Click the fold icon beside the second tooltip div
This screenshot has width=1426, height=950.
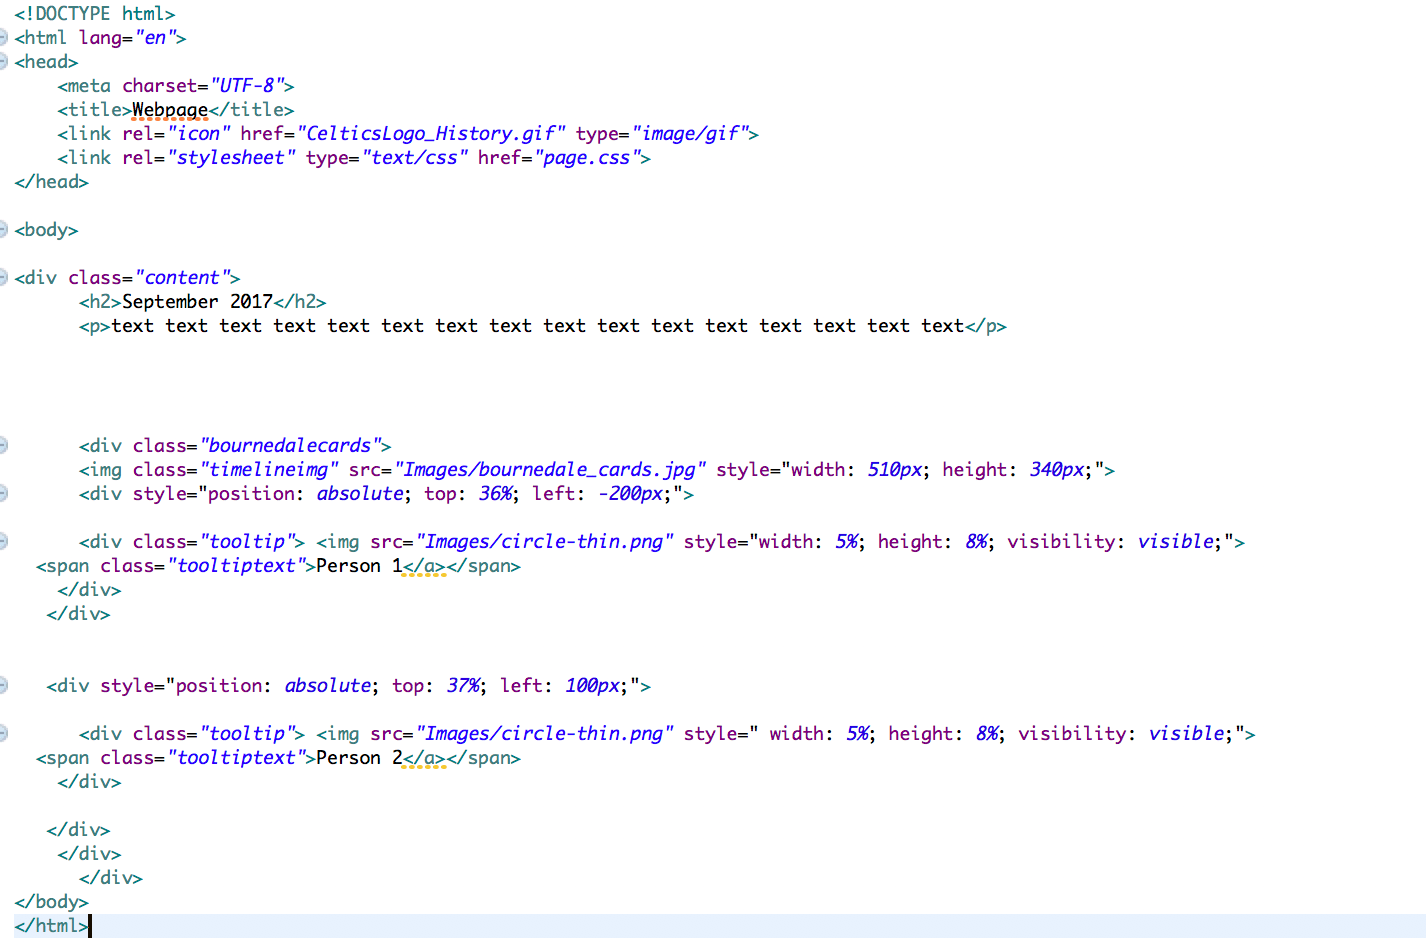pos(4,733)
